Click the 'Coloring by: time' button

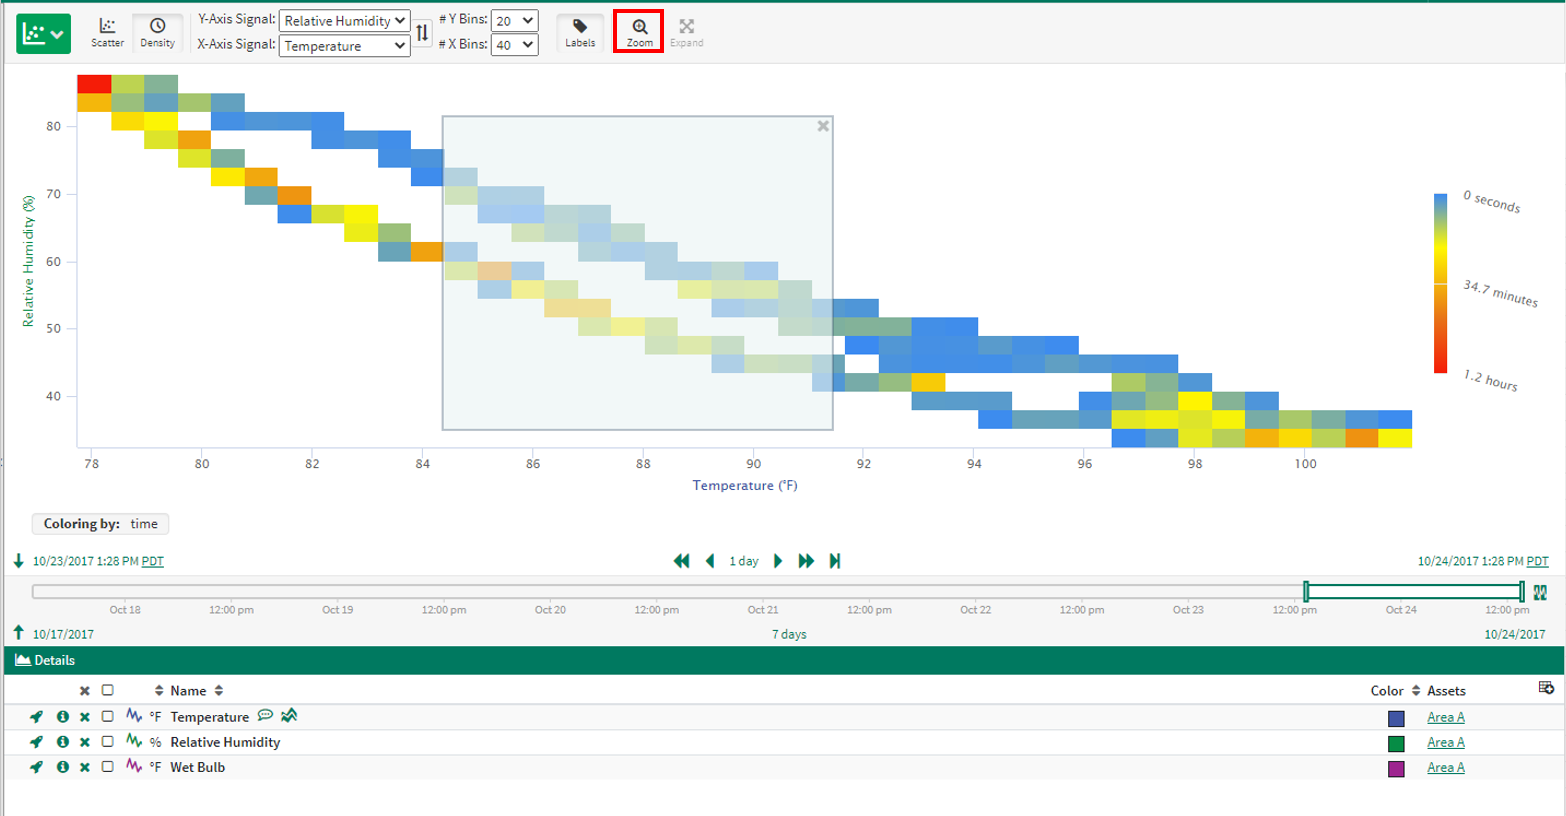pos(100,524)
